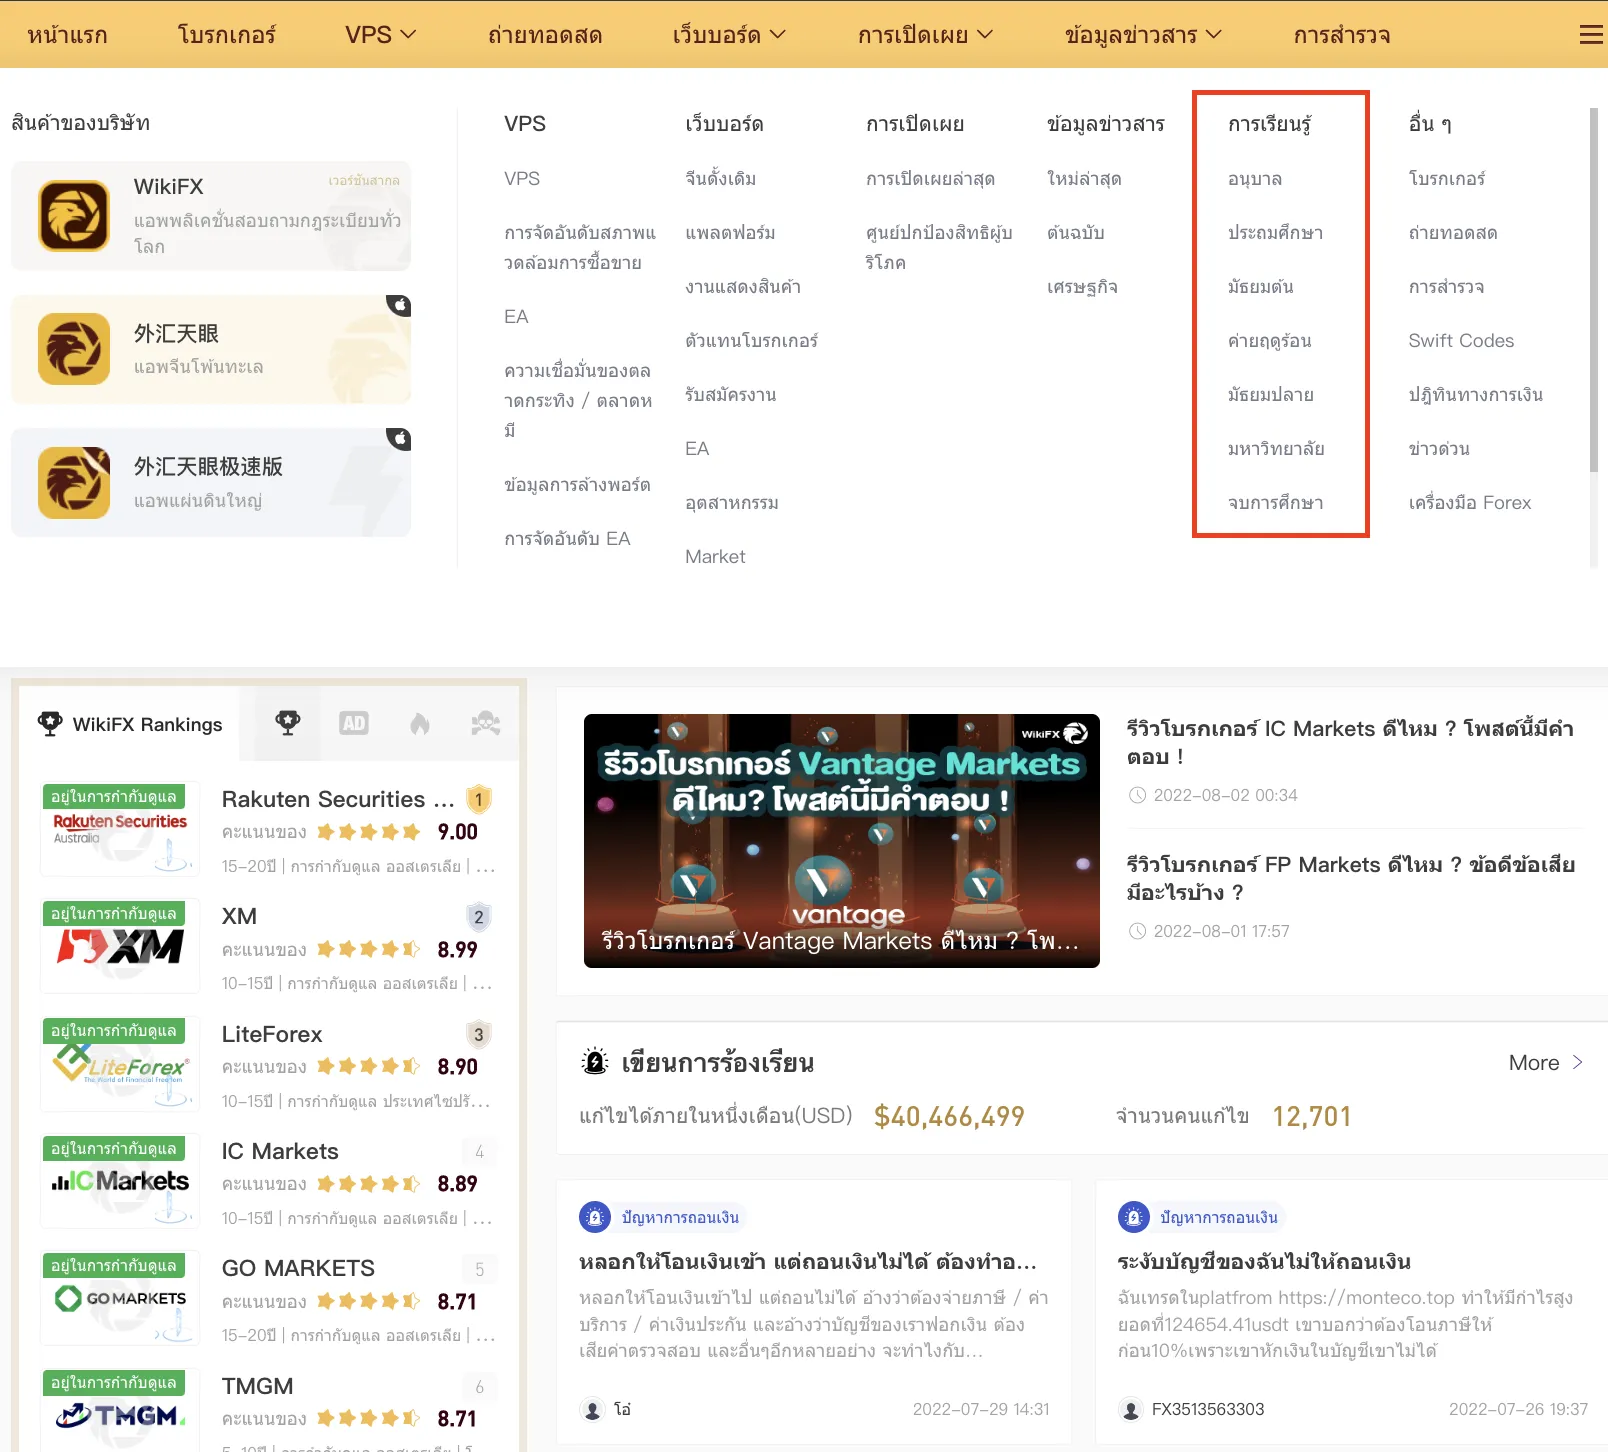Open ค่ายฤดูร้อน under การเรียนรู้

(x=1269, y=341)
